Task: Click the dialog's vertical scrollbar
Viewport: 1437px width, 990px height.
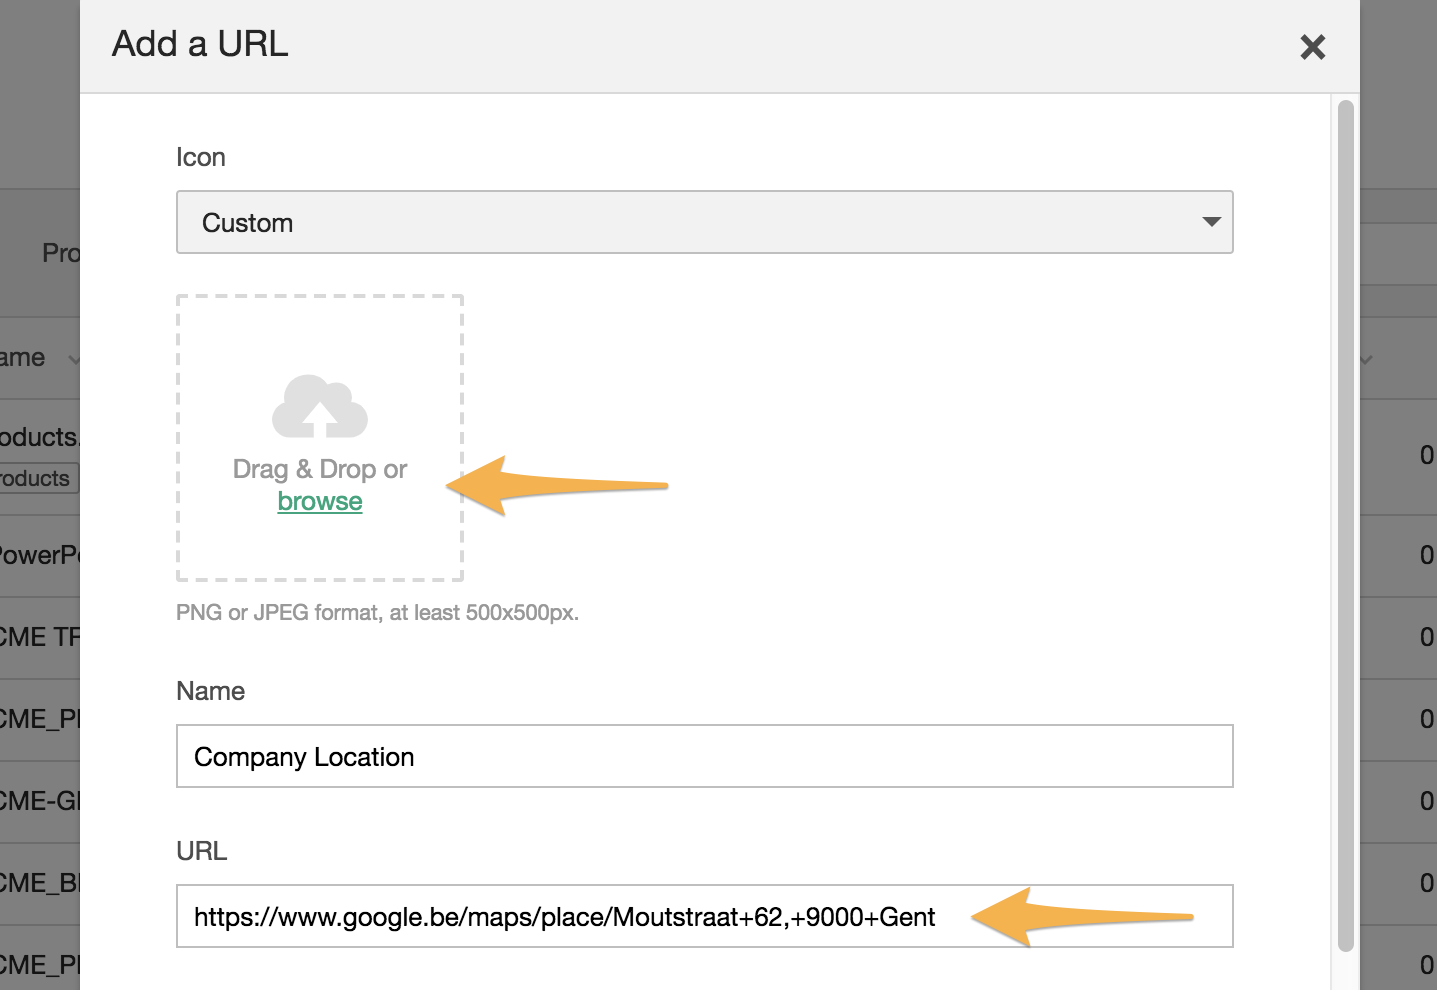Action: point(1345,525)
